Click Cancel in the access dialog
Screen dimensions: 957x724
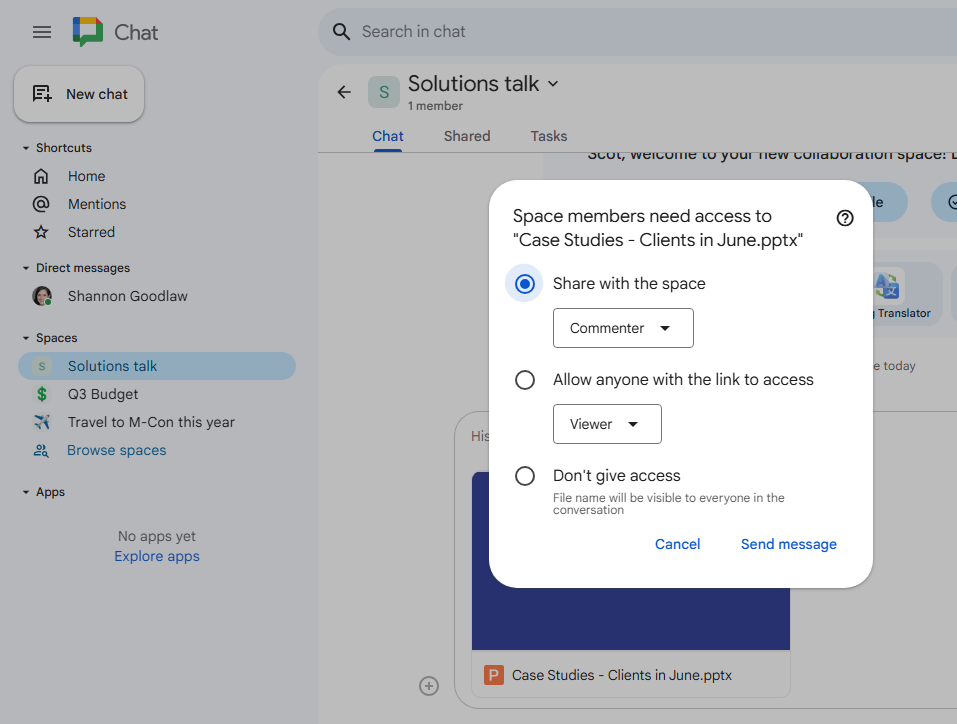[x=677, y=544]
